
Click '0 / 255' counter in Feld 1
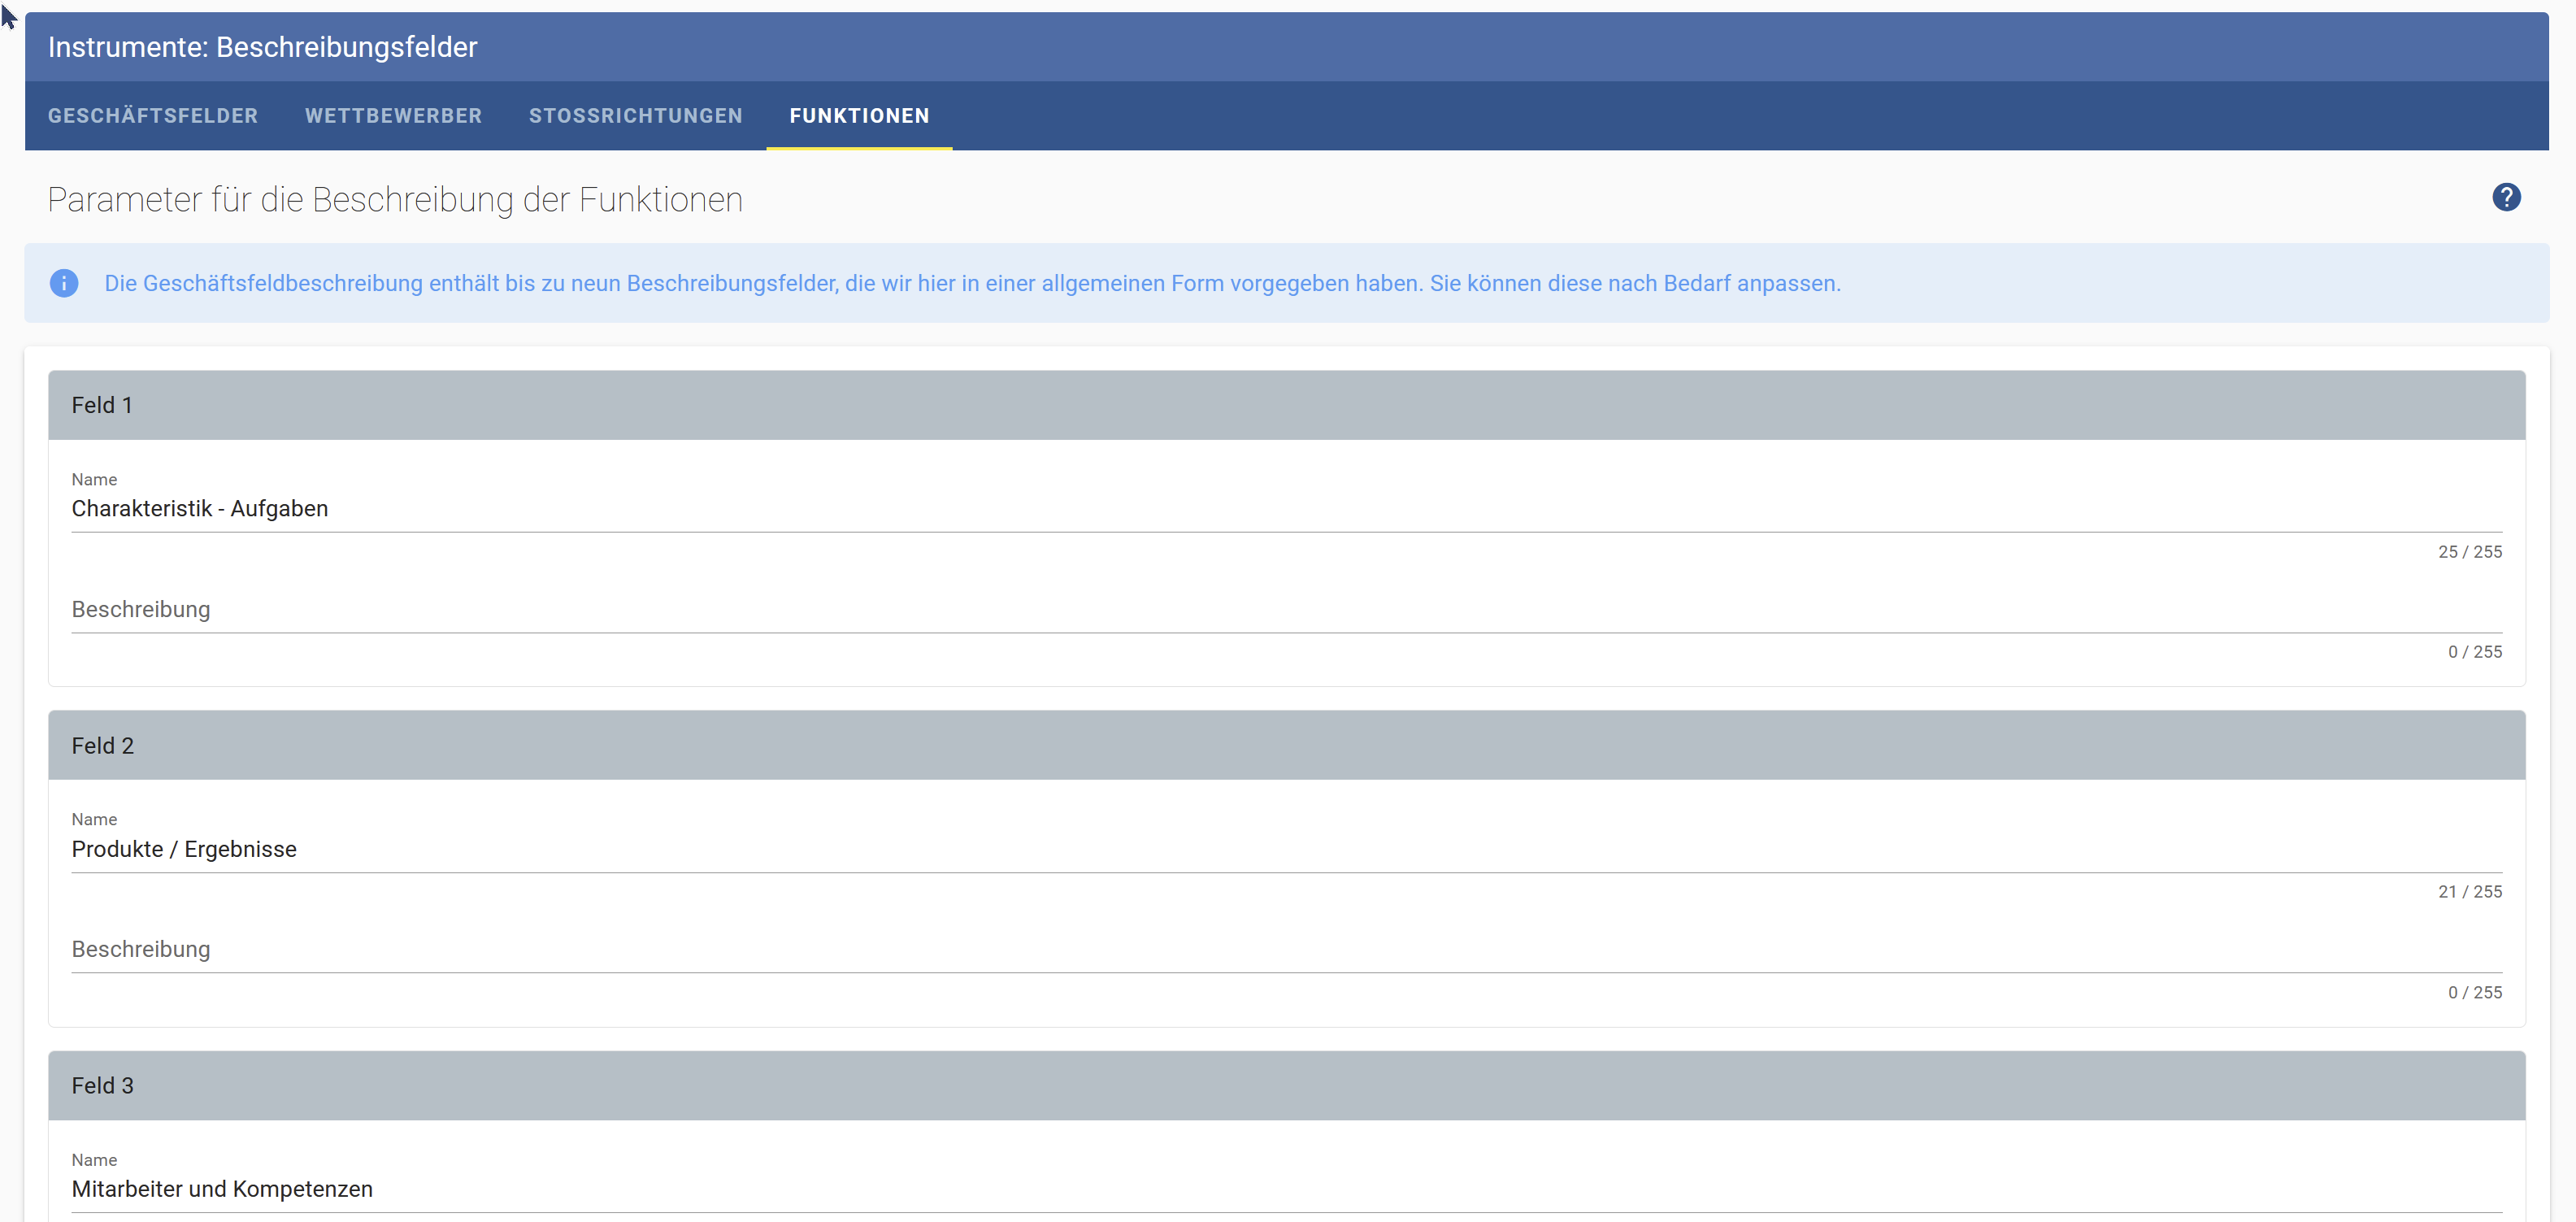click(x=2475, y=652)
